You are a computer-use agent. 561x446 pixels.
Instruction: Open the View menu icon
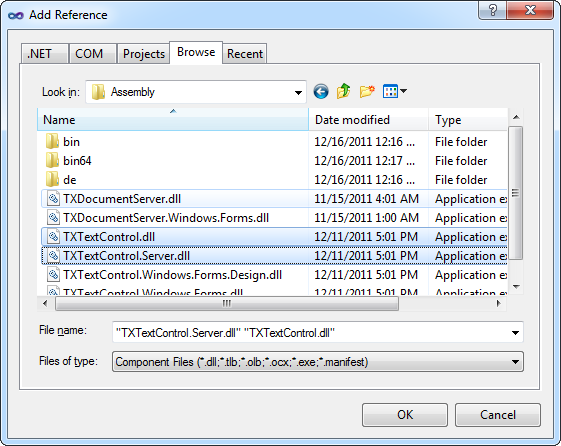(394, 91)
